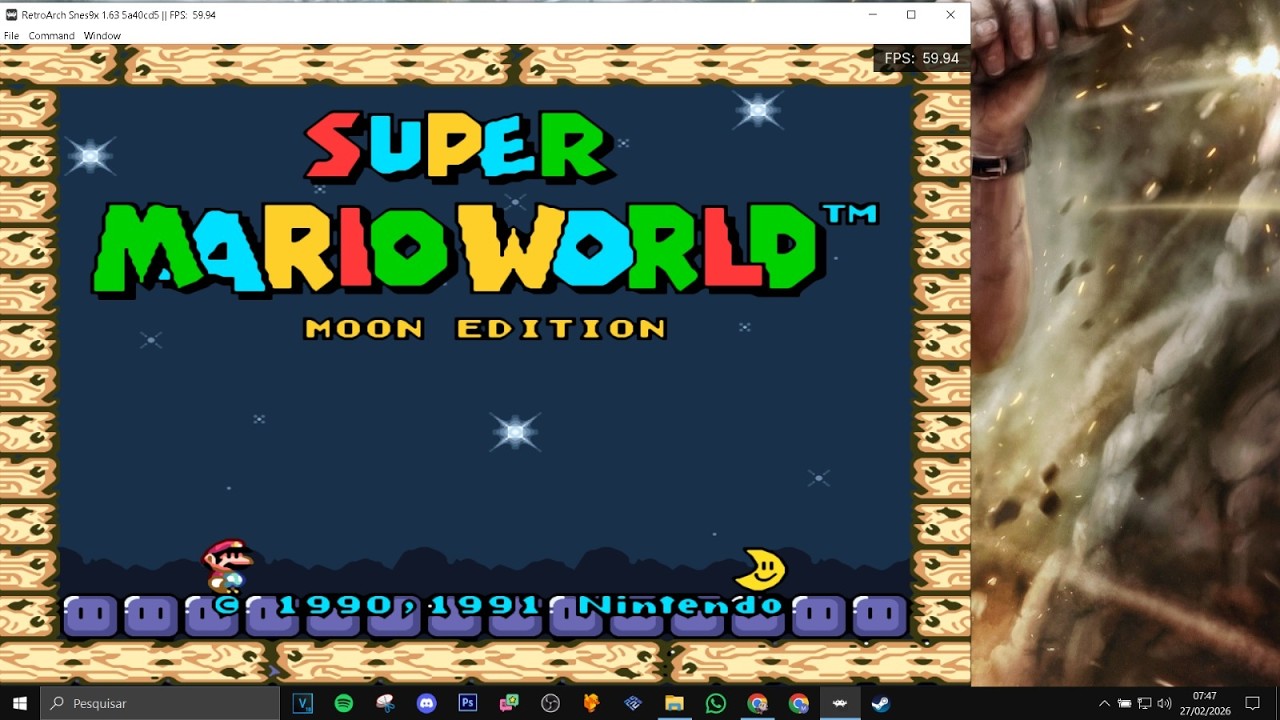Open the Chrome icon beside RetroArch taskbar icon
This screenshot has width=1280, height=720.
(798, 703)
